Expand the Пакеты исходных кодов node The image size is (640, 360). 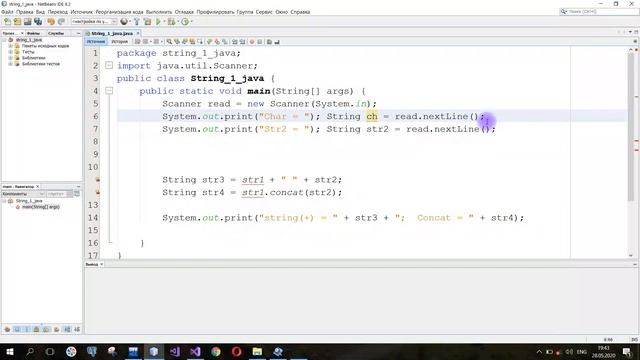pos(11,46)
